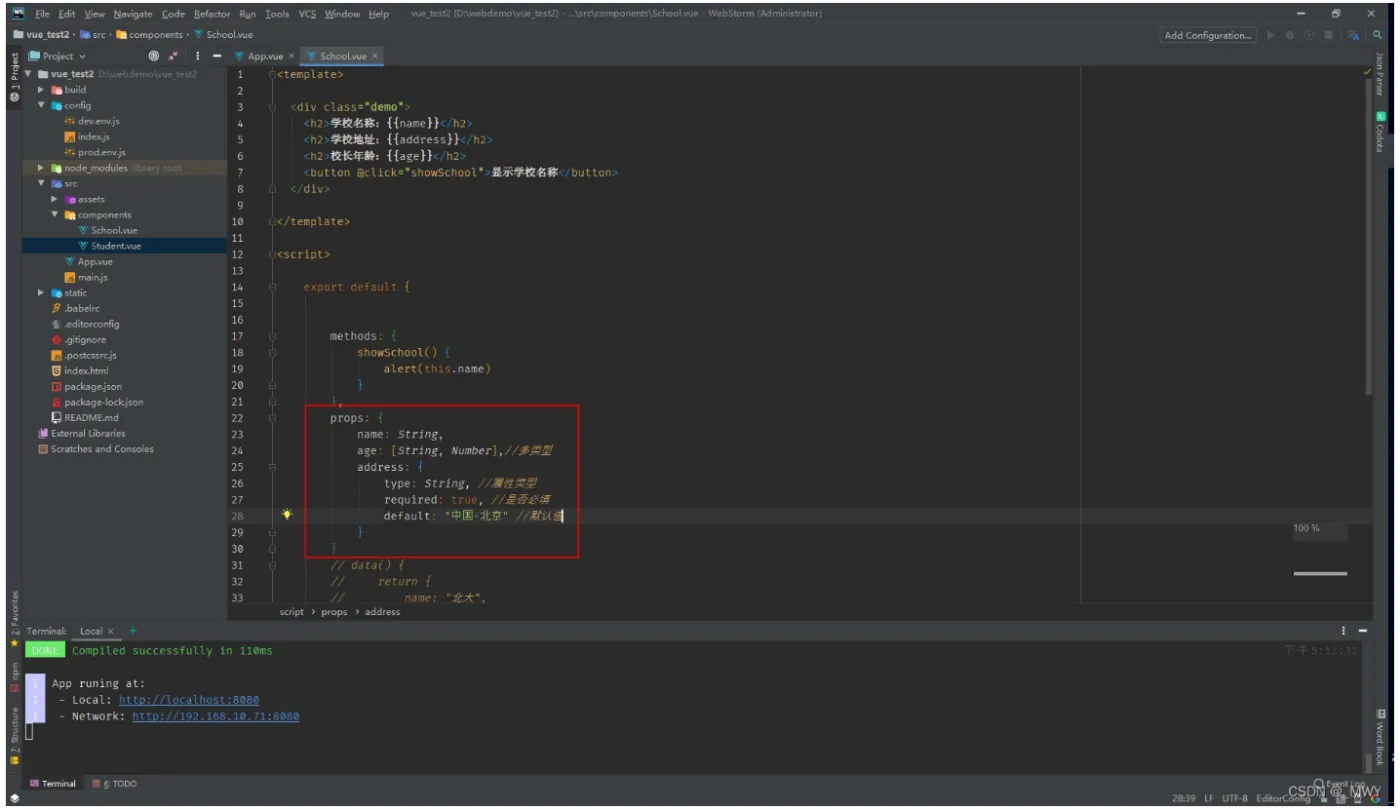The width and height of the screenshot is (1400, 810).
Task: Click the UTF-8 encoding in status bar
Action: pos(1234,798)
